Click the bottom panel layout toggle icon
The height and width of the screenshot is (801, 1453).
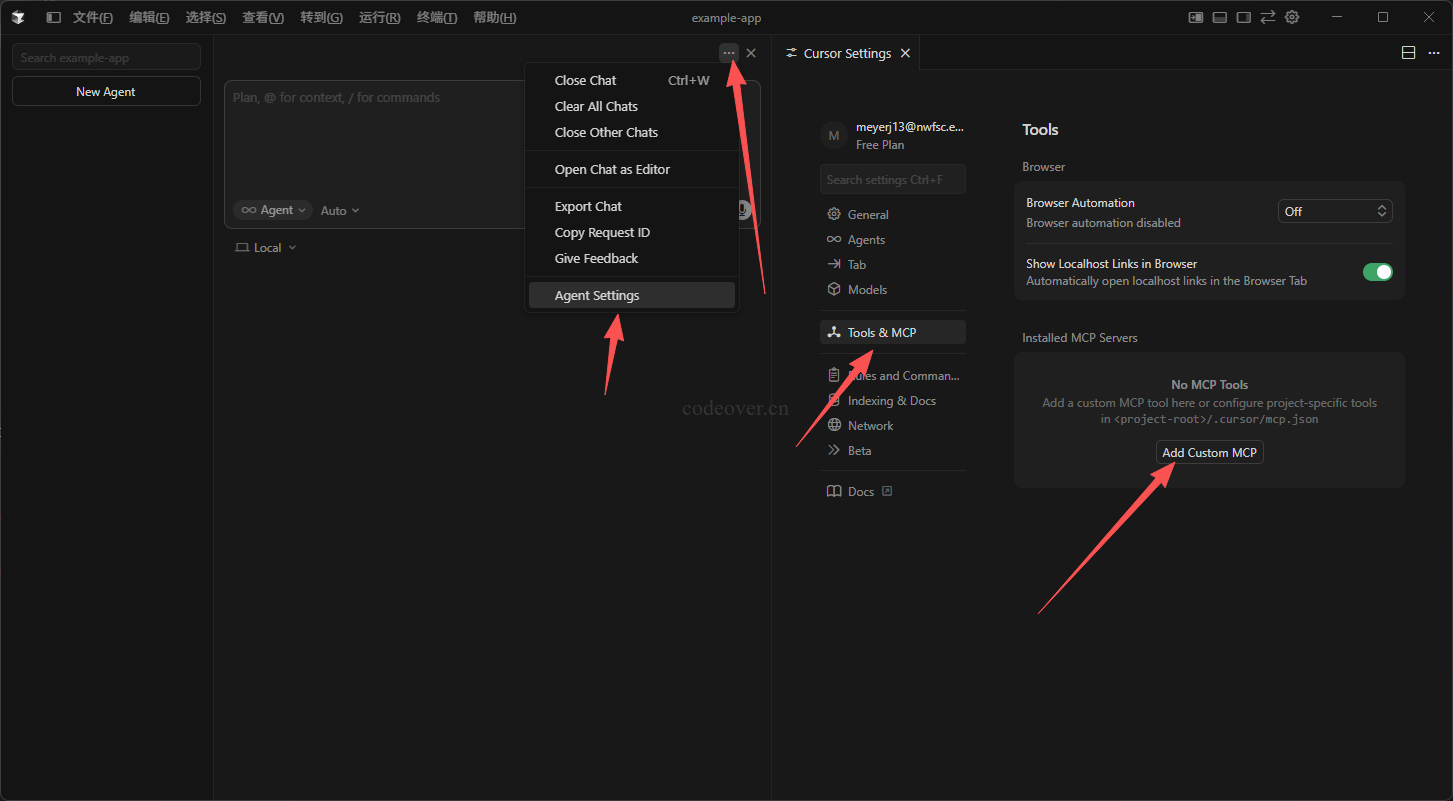point(1220,17)
